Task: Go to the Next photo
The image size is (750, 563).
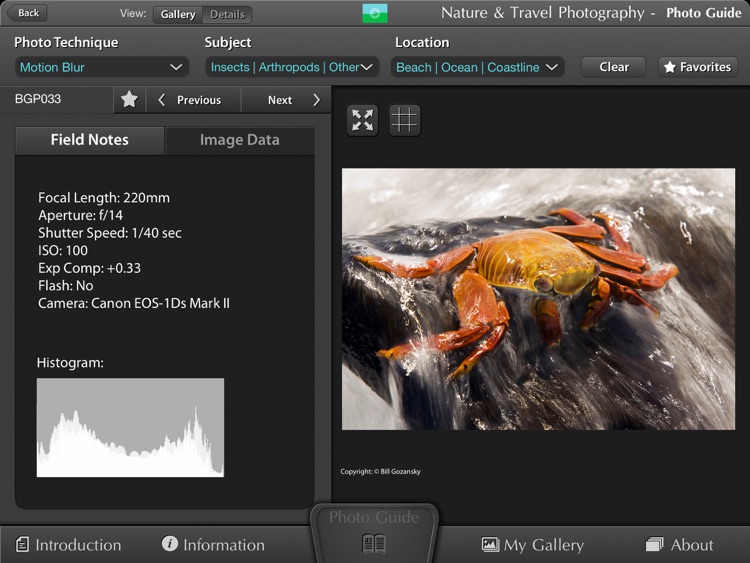Action: [286, 100]
